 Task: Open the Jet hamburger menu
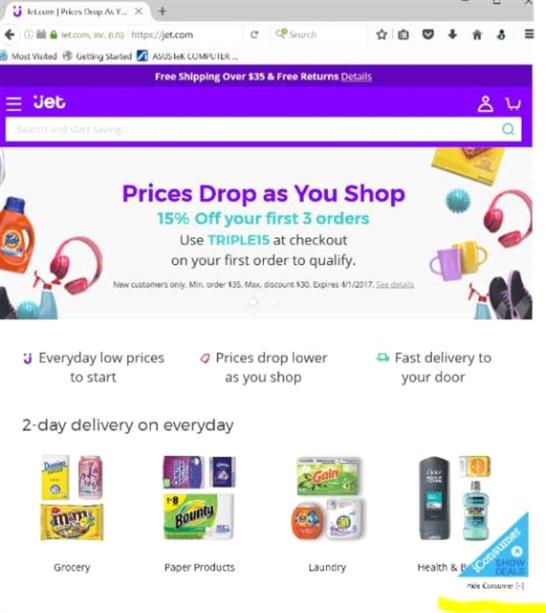pos(14,104)
